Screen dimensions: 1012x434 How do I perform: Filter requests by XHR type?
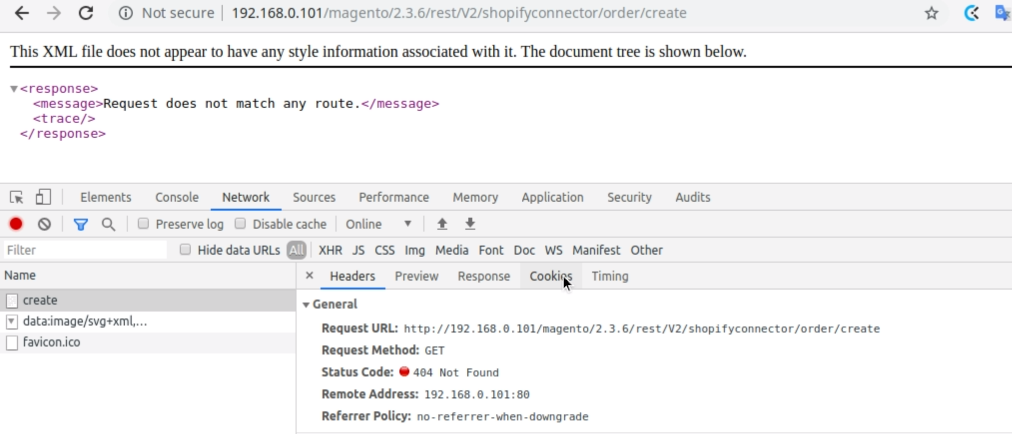330,250
